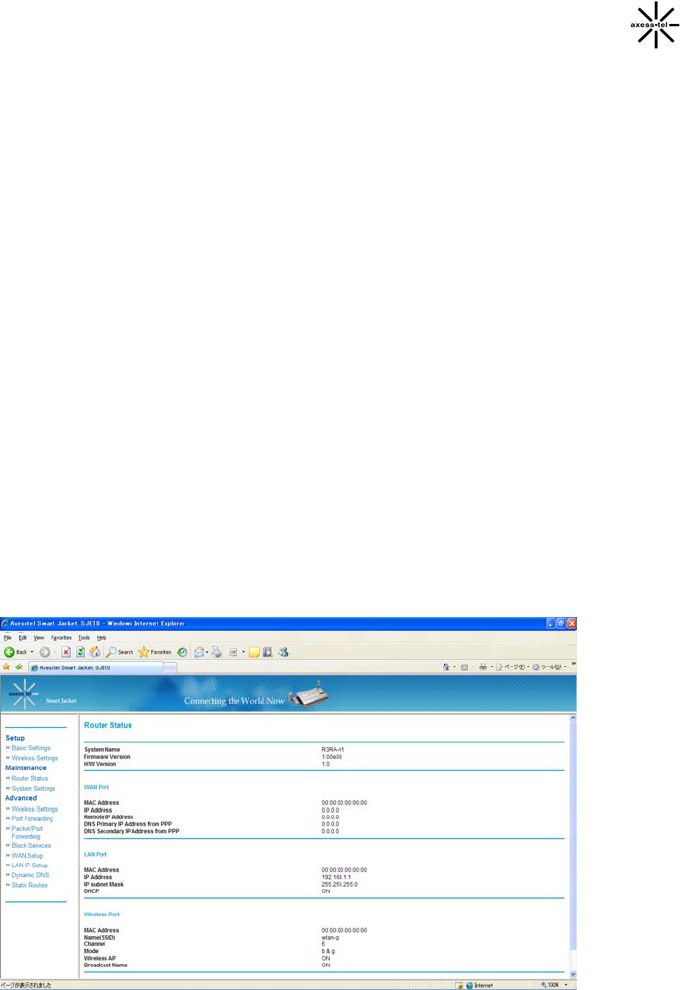The width and height of the screenshot is (680, 990).
Task: Open the Mail icon dropdown arrow
Action: click(207, 652)
